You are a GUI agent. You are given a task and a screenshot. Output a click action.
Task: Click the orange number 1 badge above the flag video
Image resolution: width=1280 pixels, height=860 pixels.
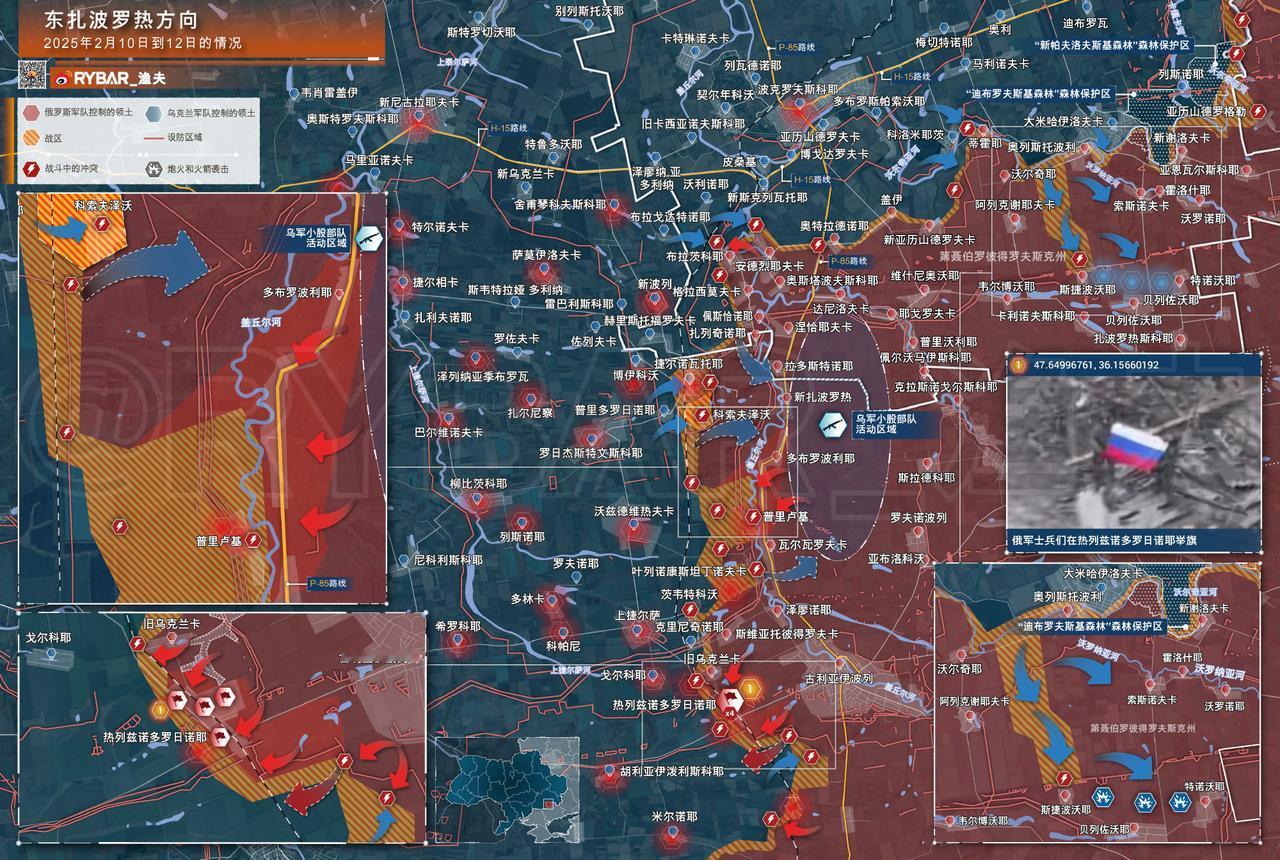(1018, 365)
